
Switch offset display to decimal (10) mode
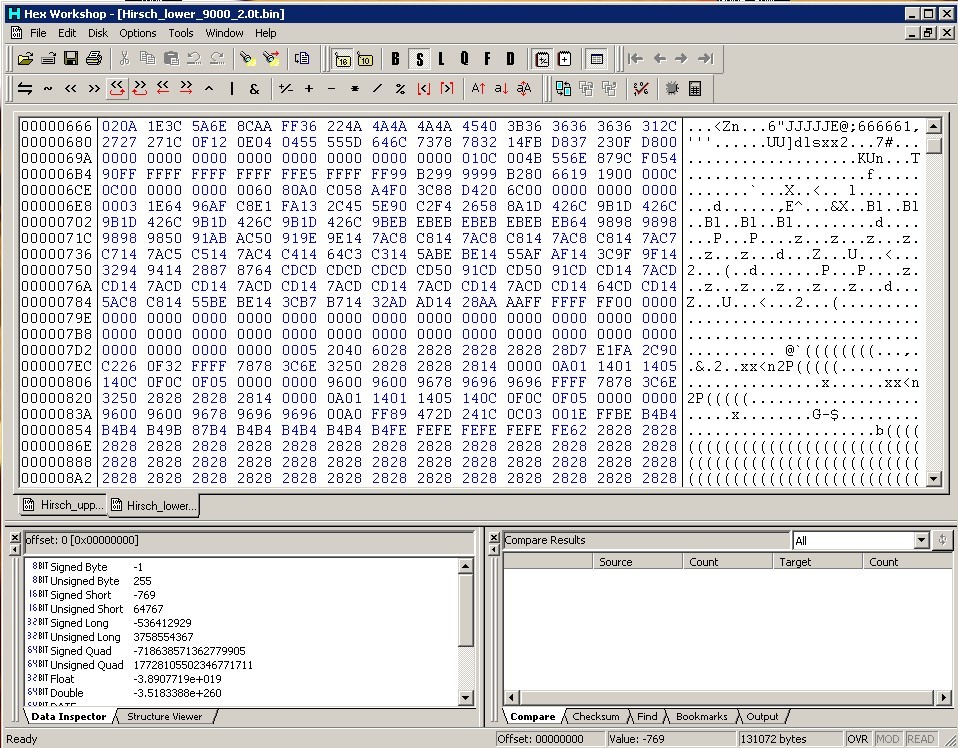click(x=365, y=59)
